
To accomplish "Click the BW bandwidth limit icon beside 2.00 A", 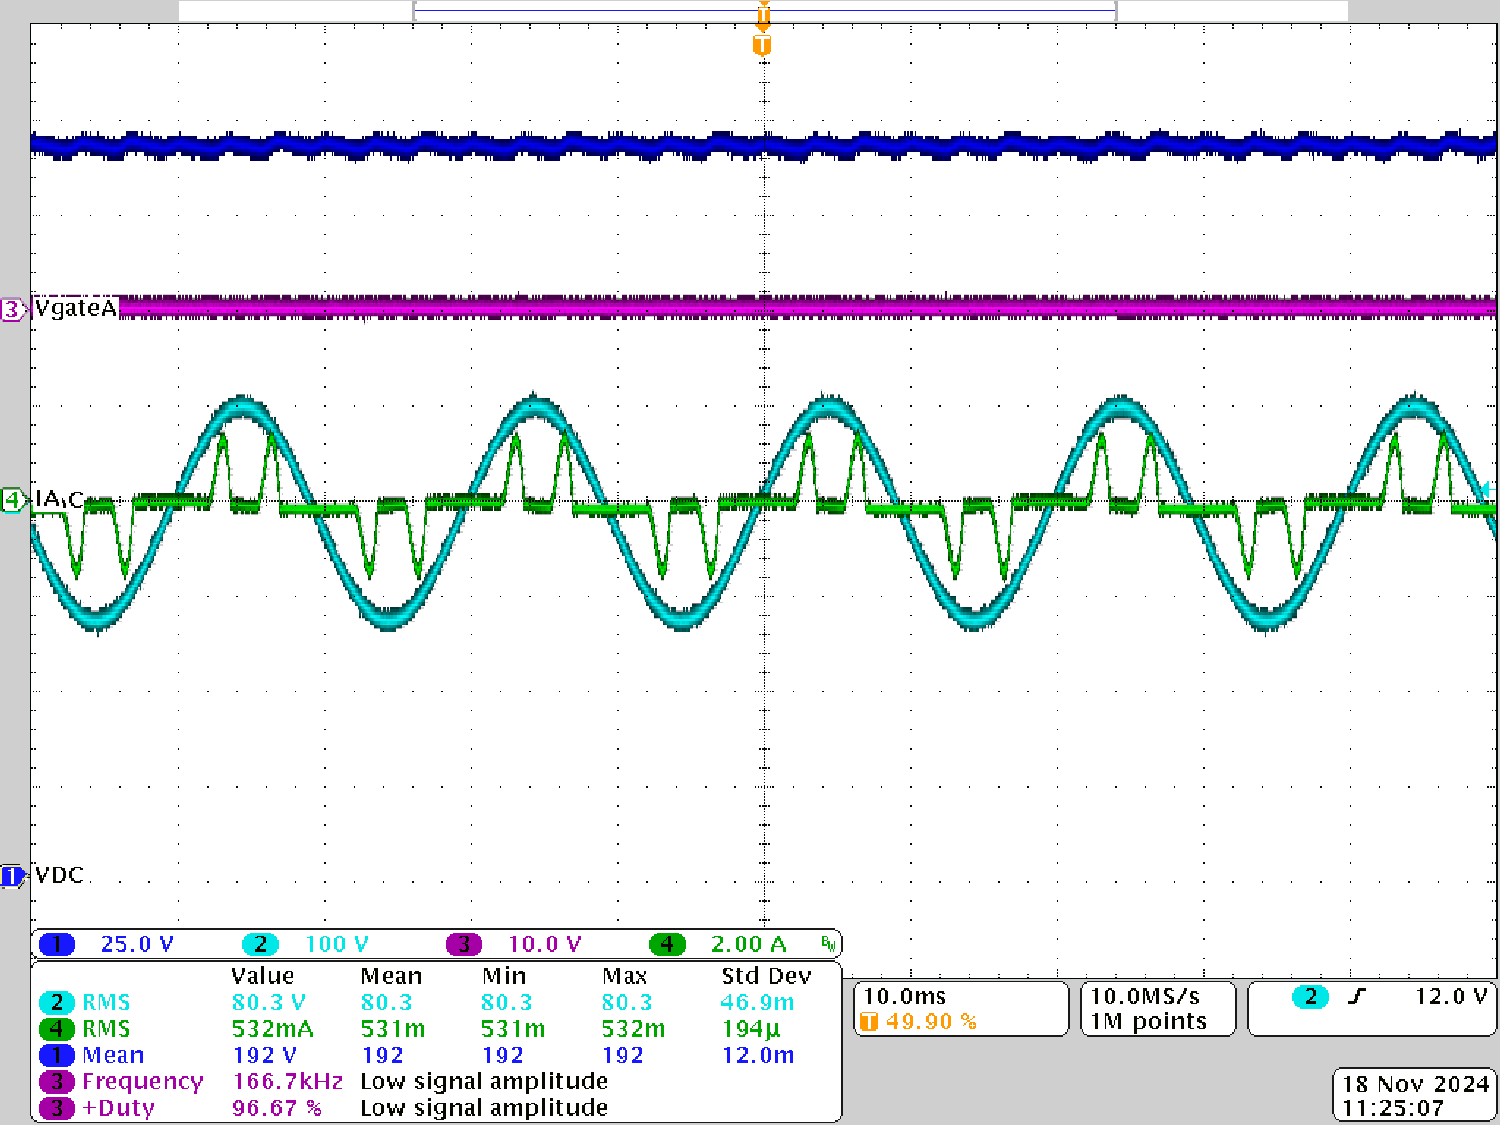I will click(826, 942).
